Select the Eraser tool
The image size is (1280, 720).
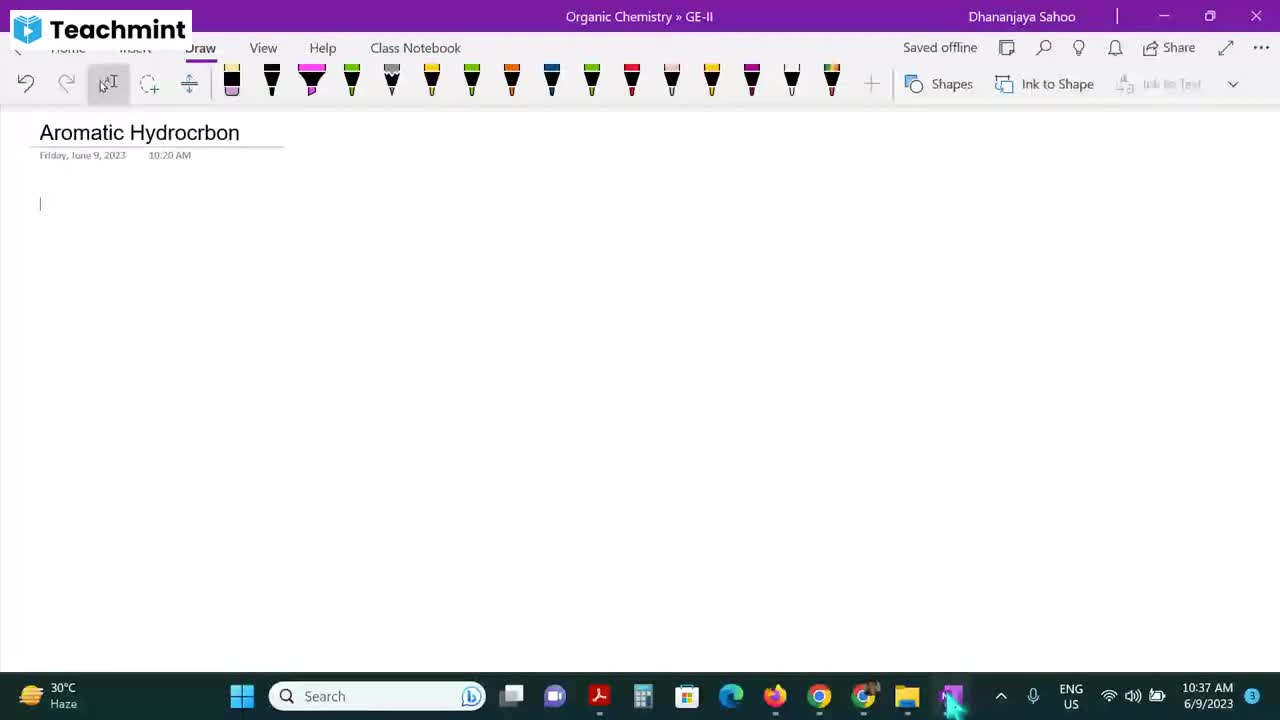232,81
